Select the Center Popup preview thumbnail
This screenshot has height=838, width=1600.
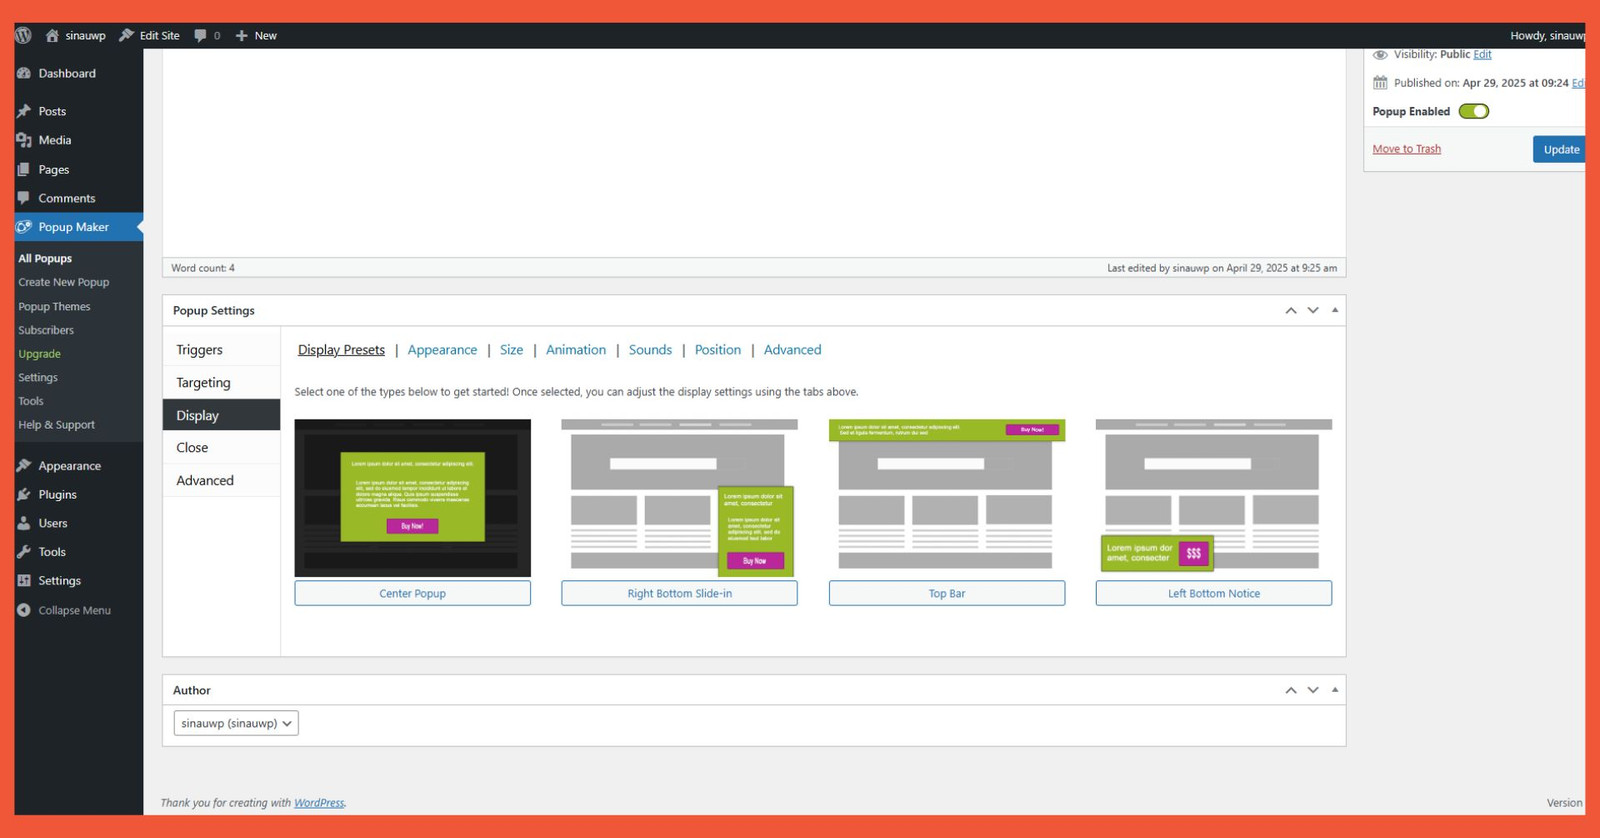(x=412, y=498)
